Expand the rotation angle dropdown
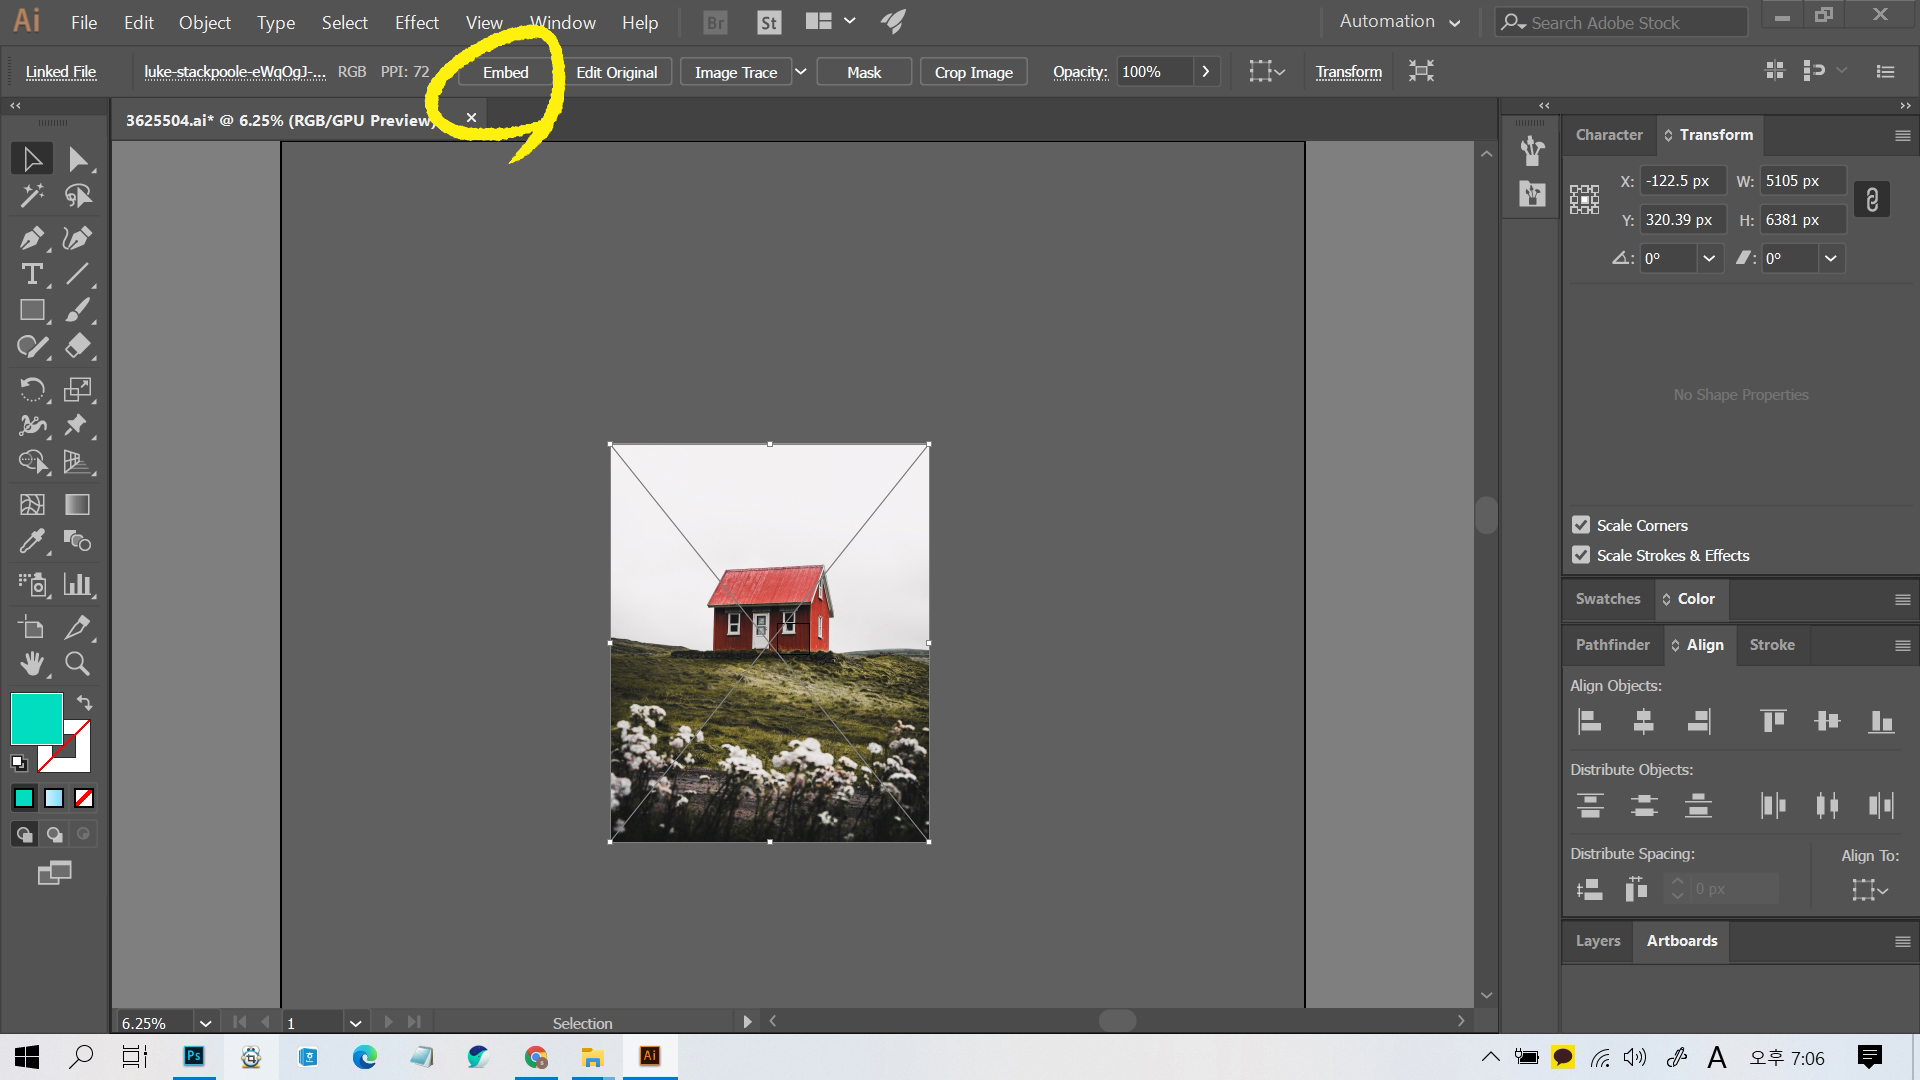The height and width of the screenshot is (1080, 1920). tap(1709, 258)
